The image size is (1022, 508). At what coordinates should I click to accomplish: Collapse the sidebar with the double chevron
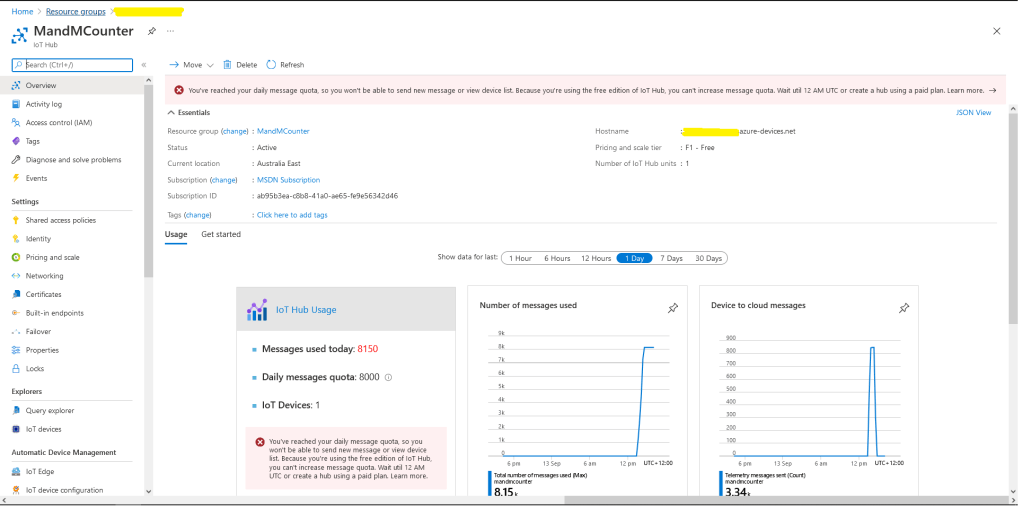144,65
